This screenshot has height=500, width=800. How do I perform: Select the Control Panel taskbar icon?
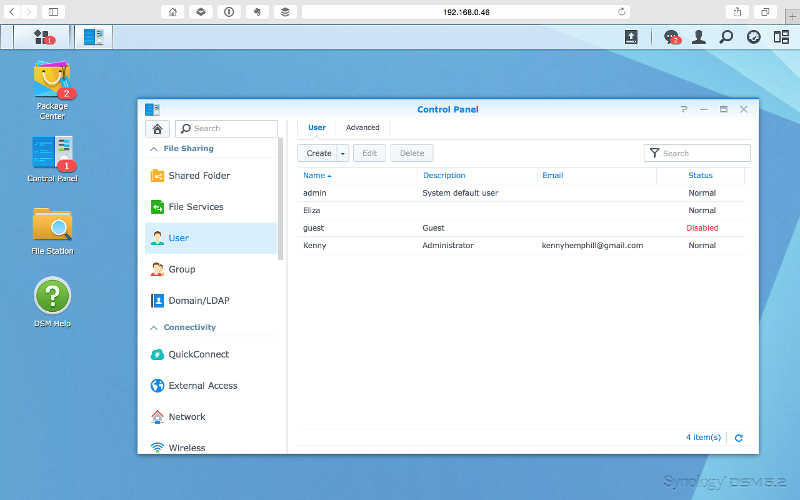tap(94, 37)
